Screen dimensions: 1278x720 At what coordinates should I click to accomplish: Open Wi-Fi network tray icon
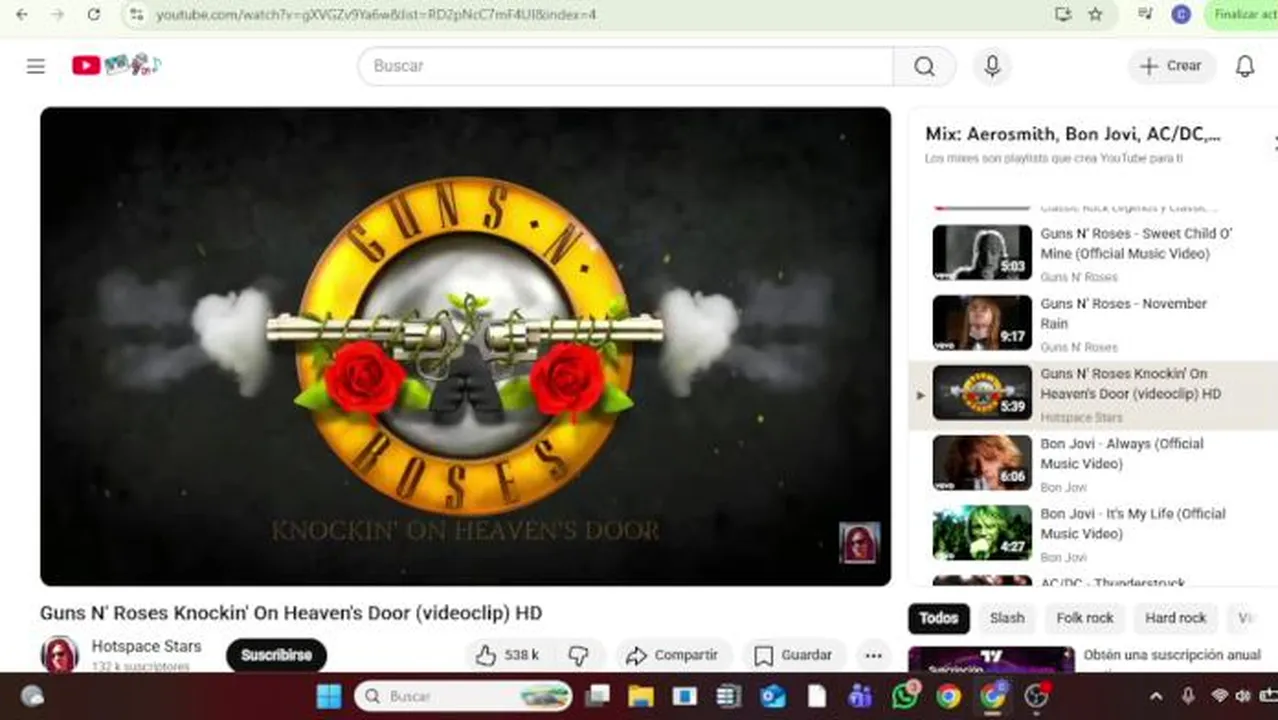pyautogui.click(x=1219, y=696)
